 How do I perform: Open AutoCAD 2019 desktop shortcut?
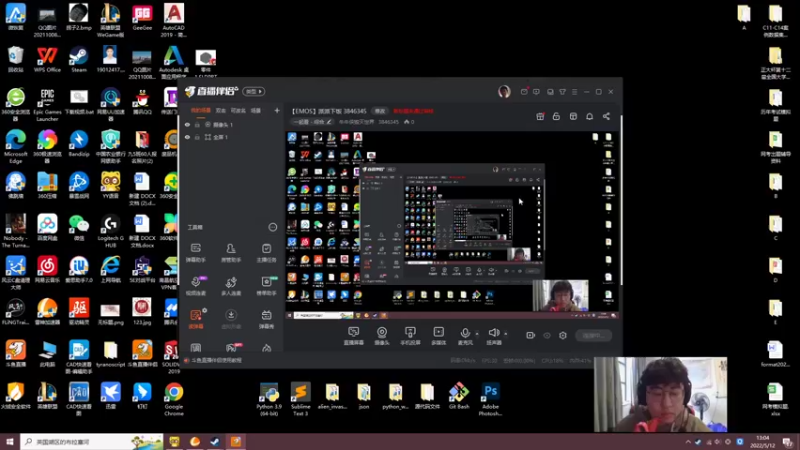tap(173, 20)
